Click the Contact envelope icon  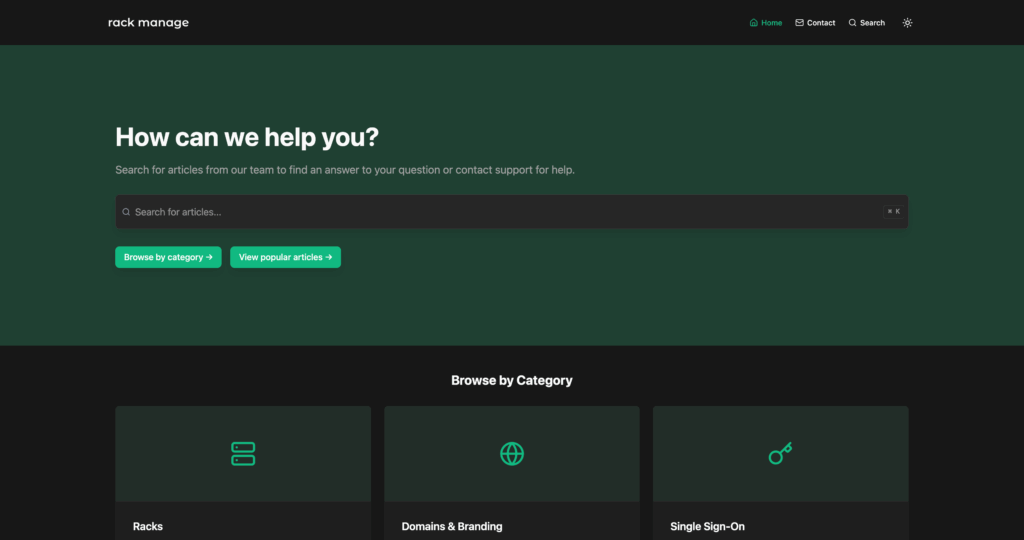coord(799,23)
